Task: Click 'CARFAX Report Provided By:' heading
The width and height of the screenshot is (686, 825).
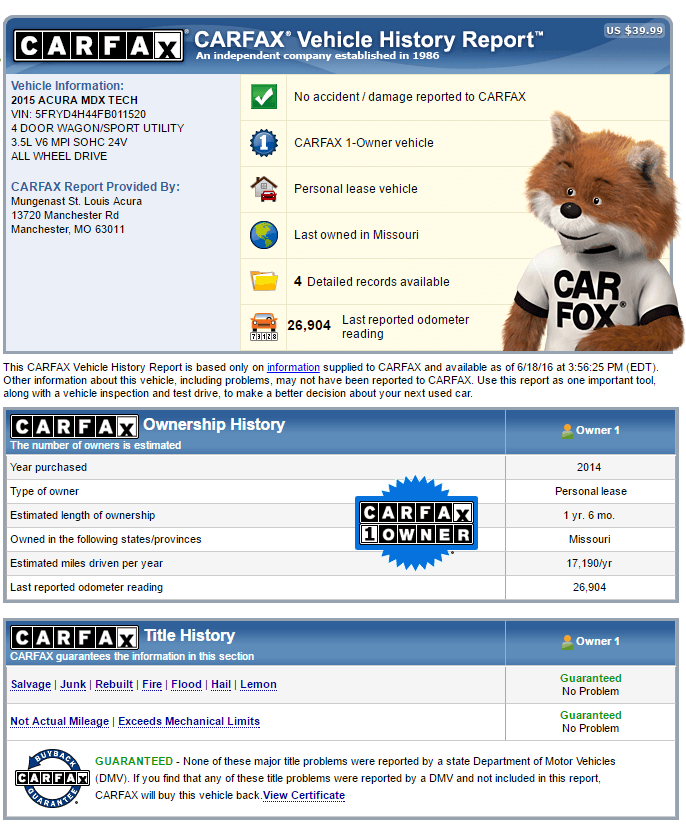Action: [95, 187]
